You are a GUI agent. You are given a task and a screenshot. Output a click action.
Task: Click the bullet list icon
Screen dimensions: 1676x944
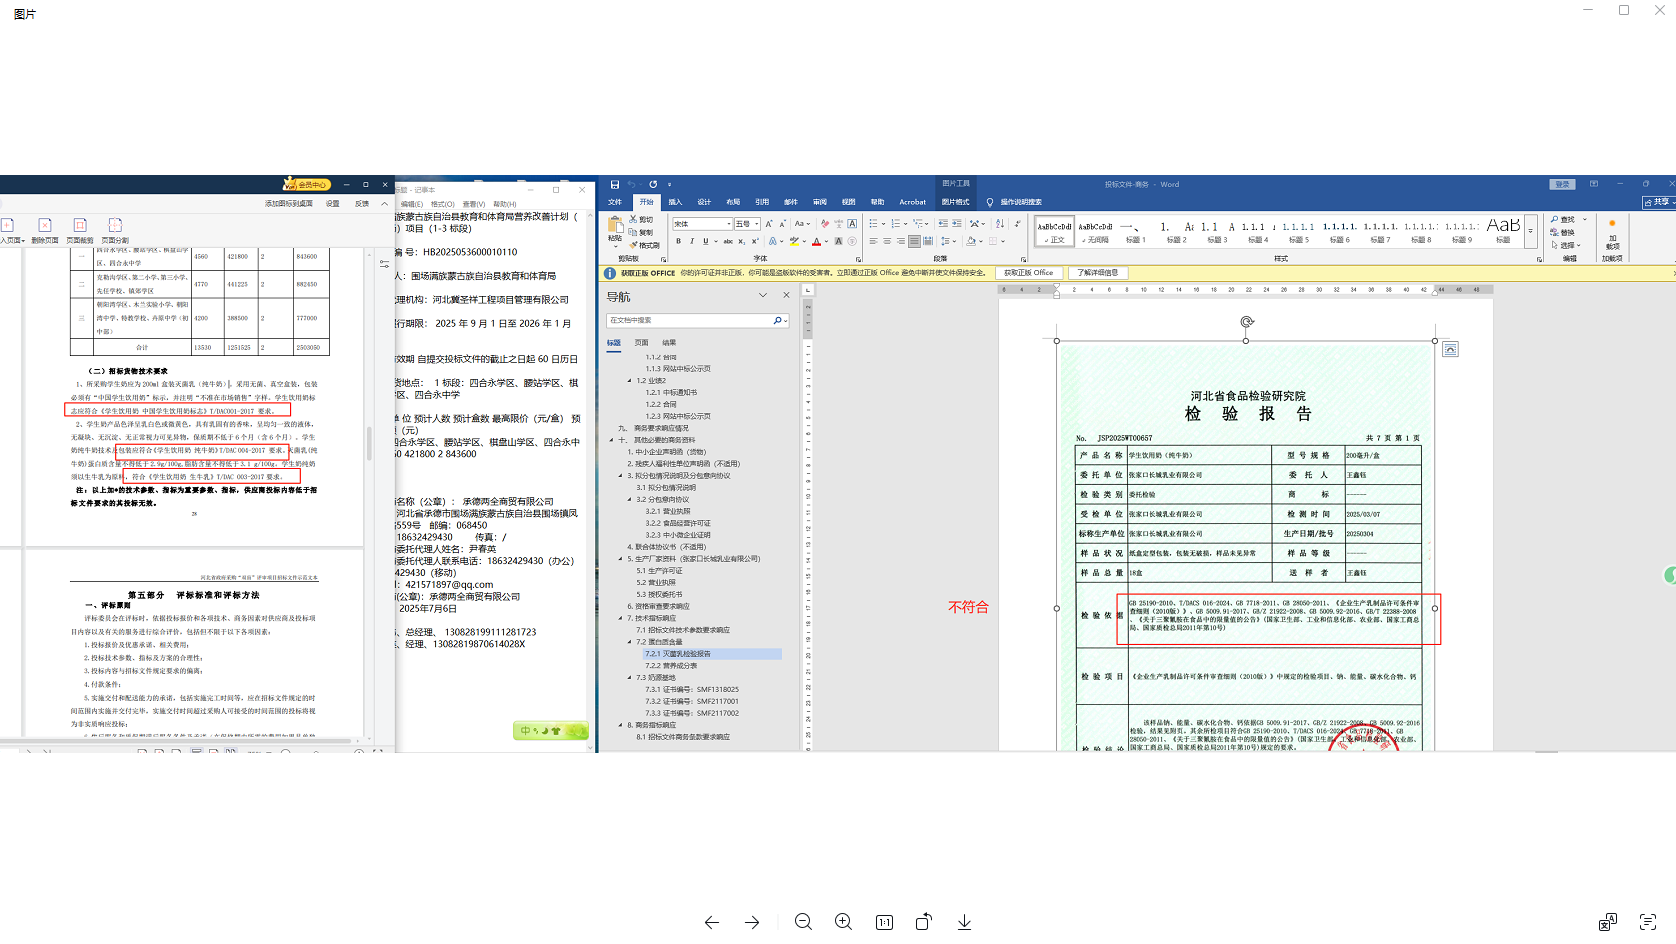point(873,224)
